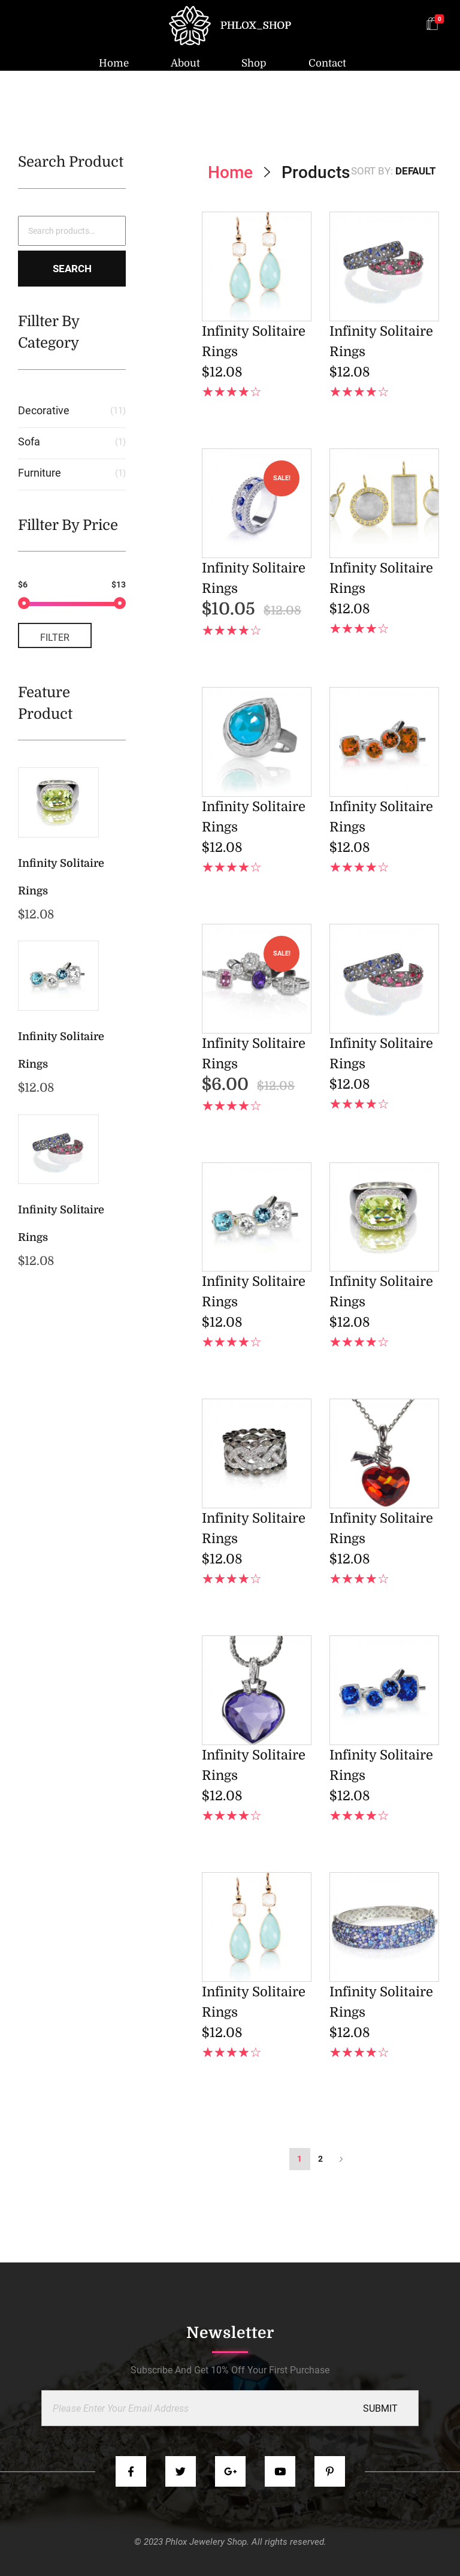The height and width of the screenshot is (2576, 460).
Task: Open the Shop menu item
Action: (x=254, y=63)
